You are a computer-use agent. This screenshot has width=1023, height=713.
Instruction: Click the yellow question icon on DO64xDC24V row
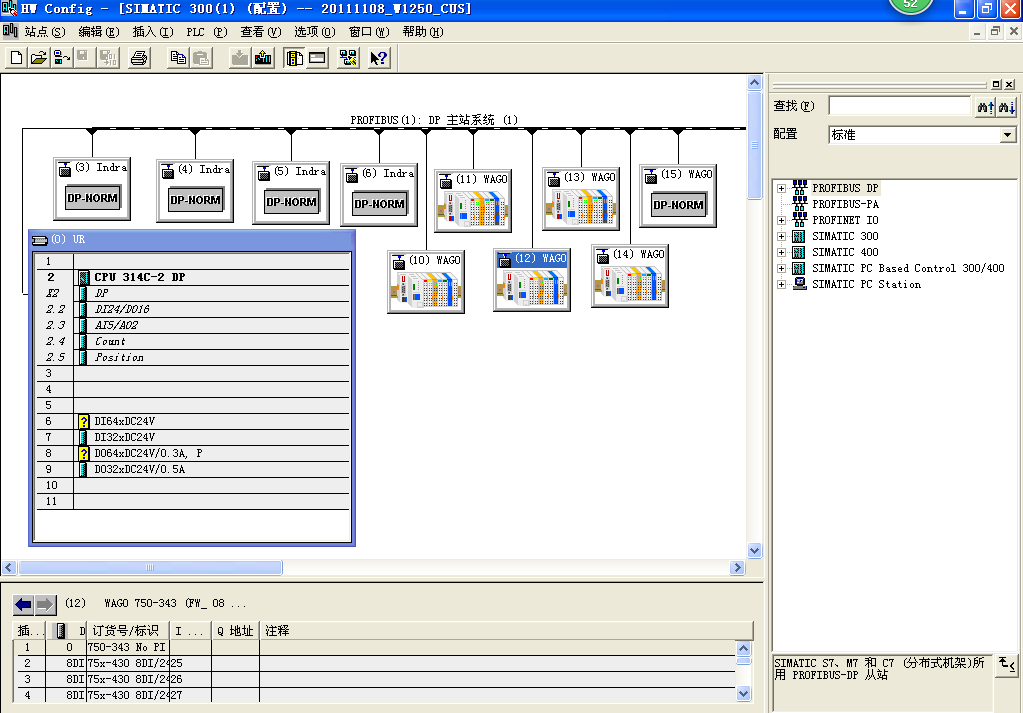click(x=84, y=453)
